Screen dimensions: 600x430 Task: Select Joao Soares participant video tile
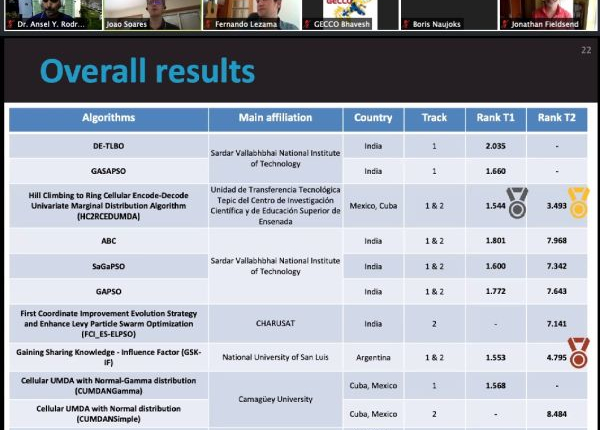(x=150, y=12)
